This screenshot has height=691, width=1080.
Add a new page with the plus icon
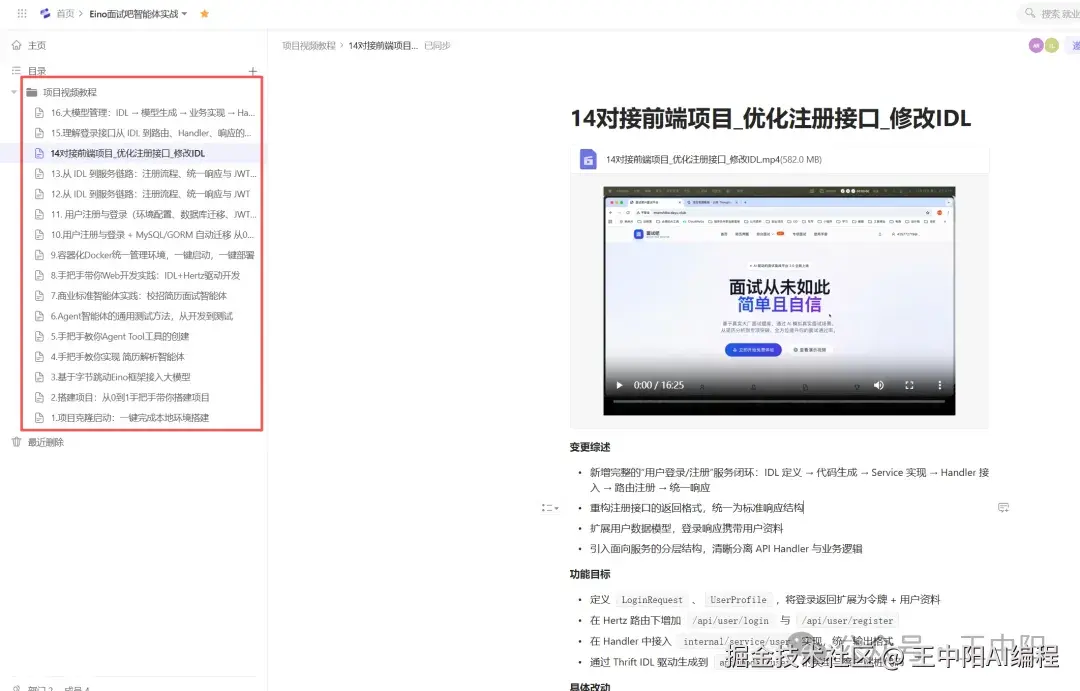[x=253, y=71]
